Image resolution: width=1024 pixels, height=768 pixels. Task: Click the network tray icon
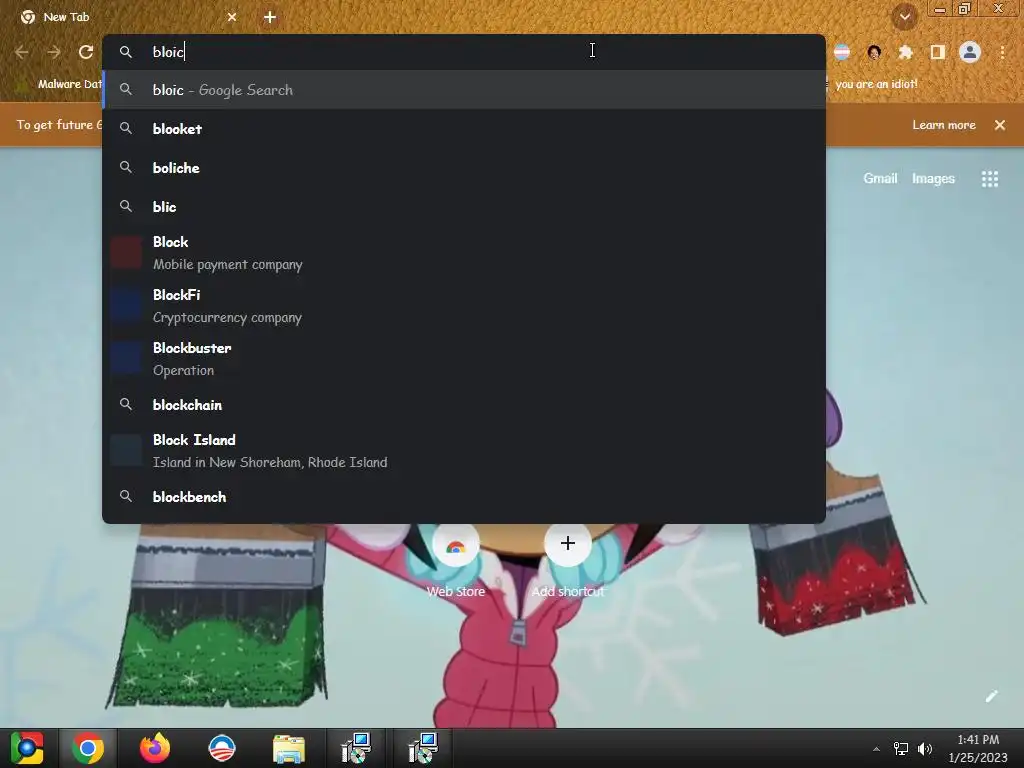(901, 749)
